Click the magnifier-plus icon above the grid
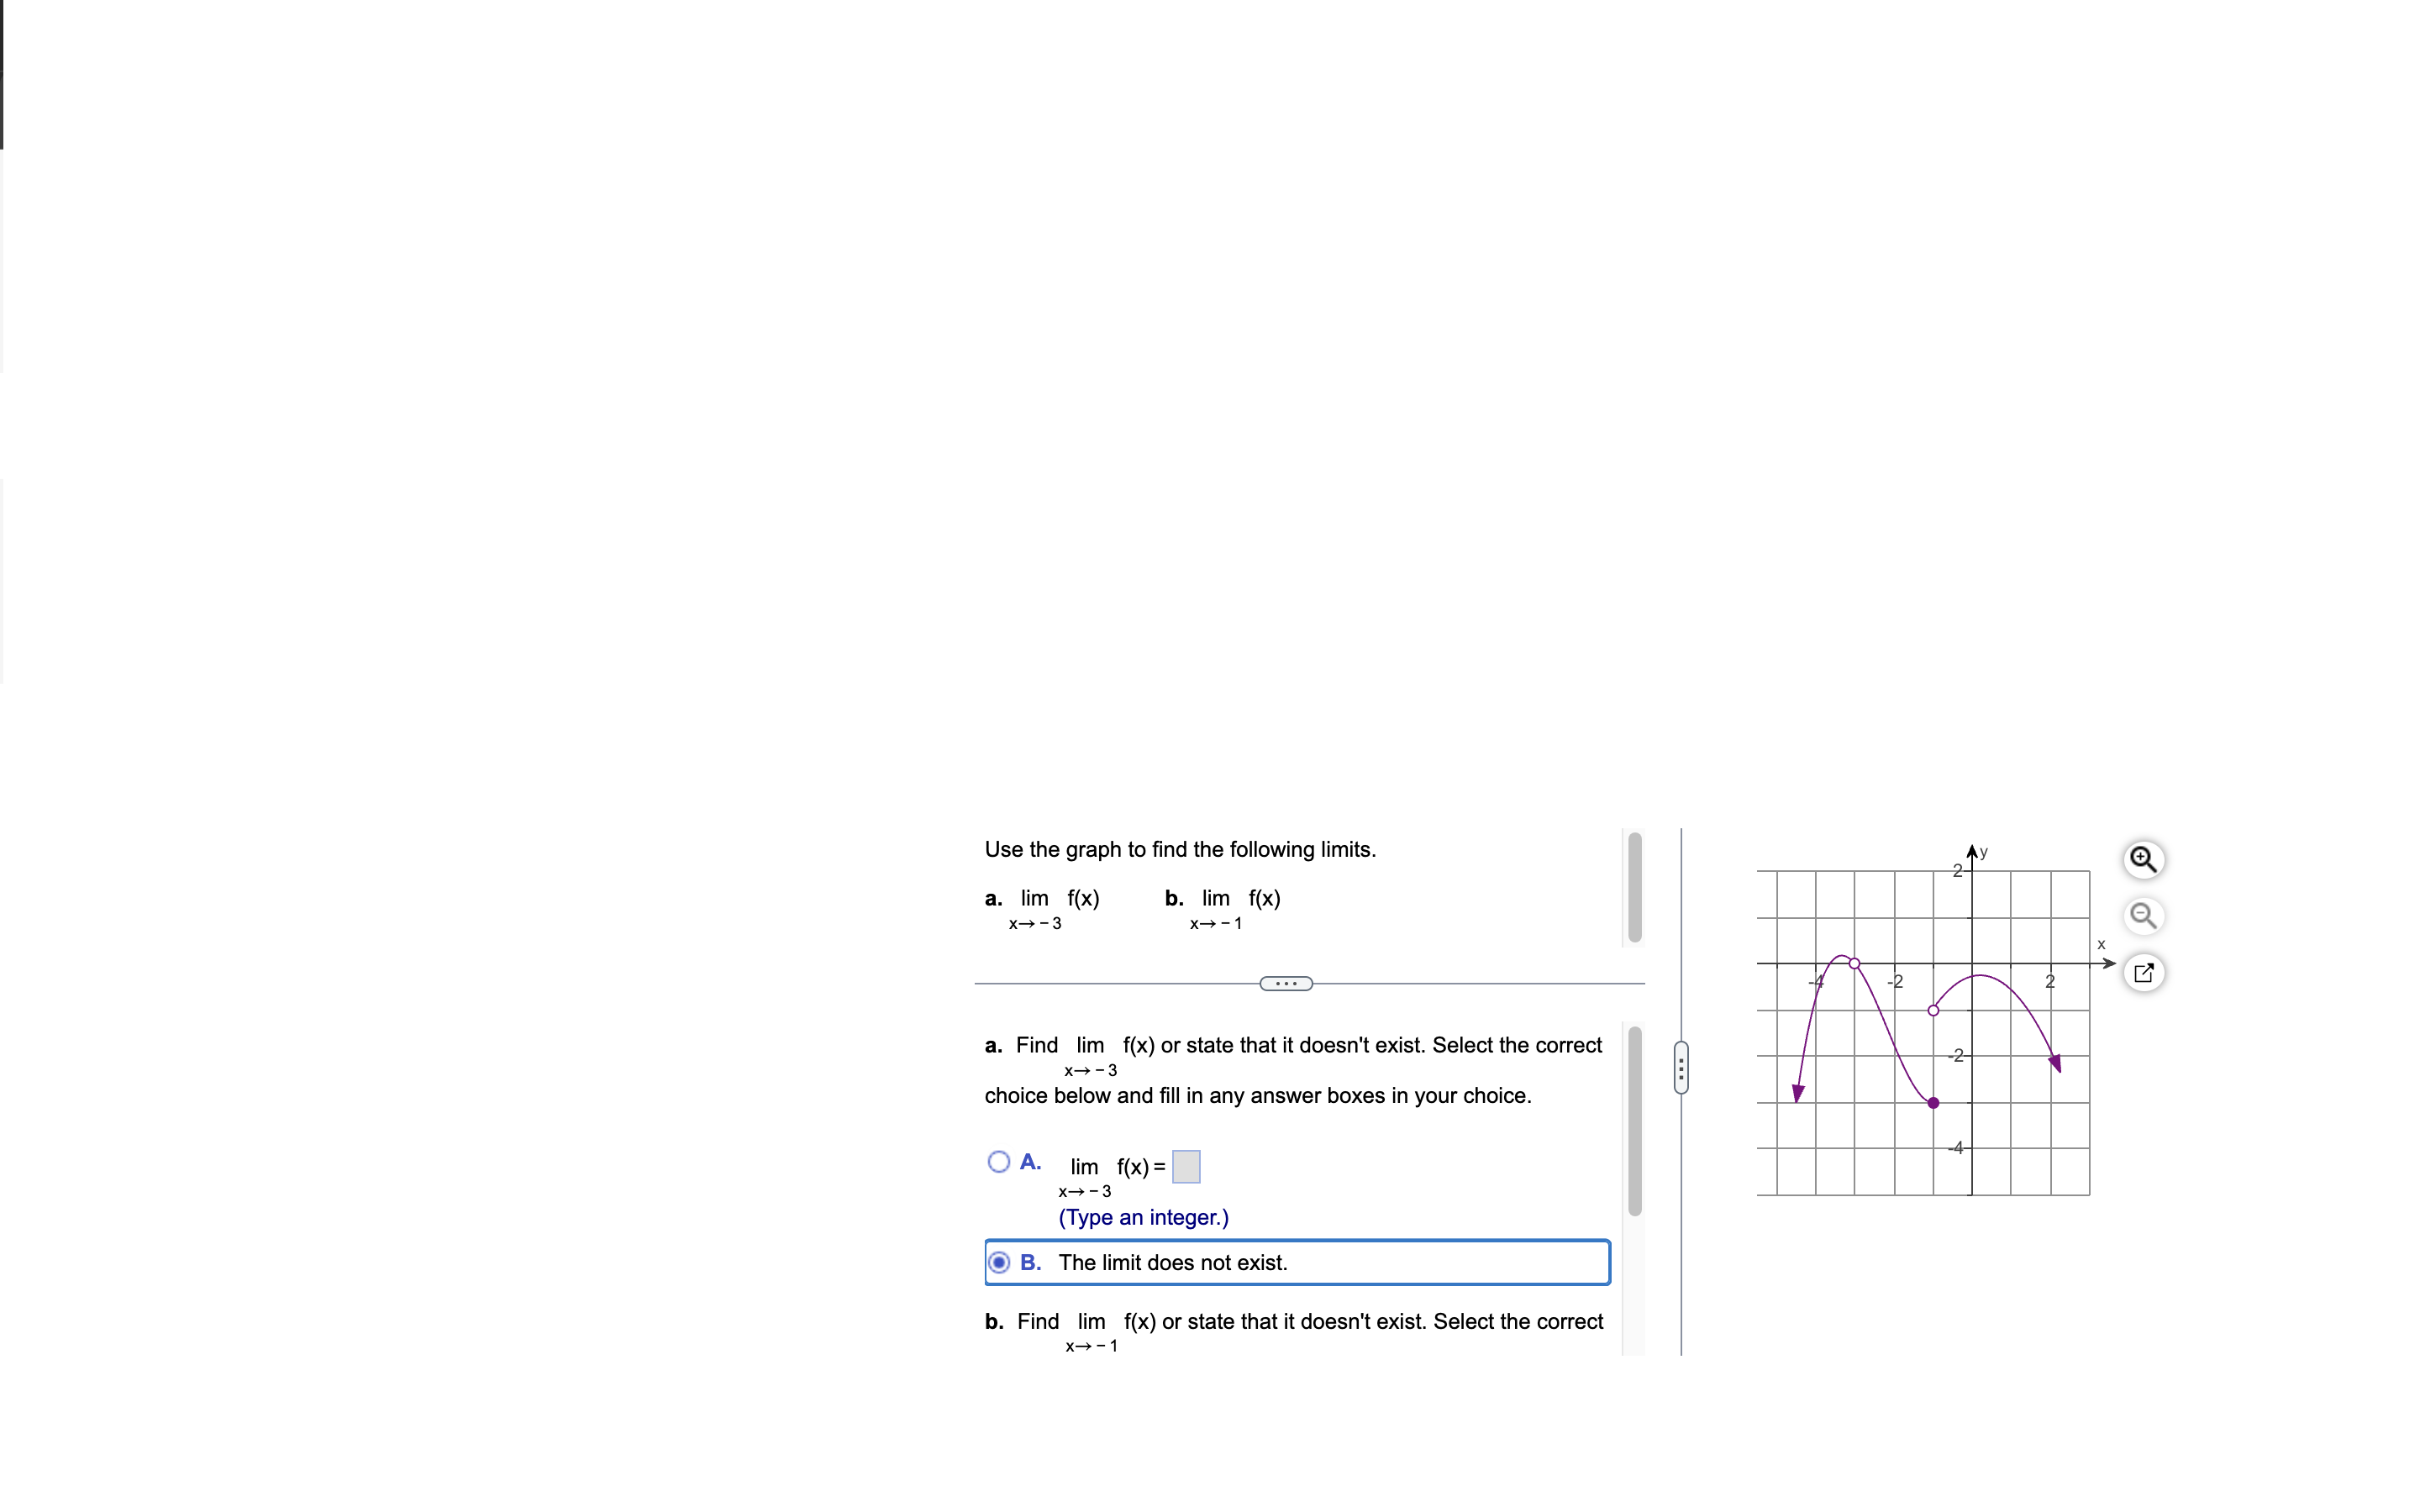 click(2144, 859)
